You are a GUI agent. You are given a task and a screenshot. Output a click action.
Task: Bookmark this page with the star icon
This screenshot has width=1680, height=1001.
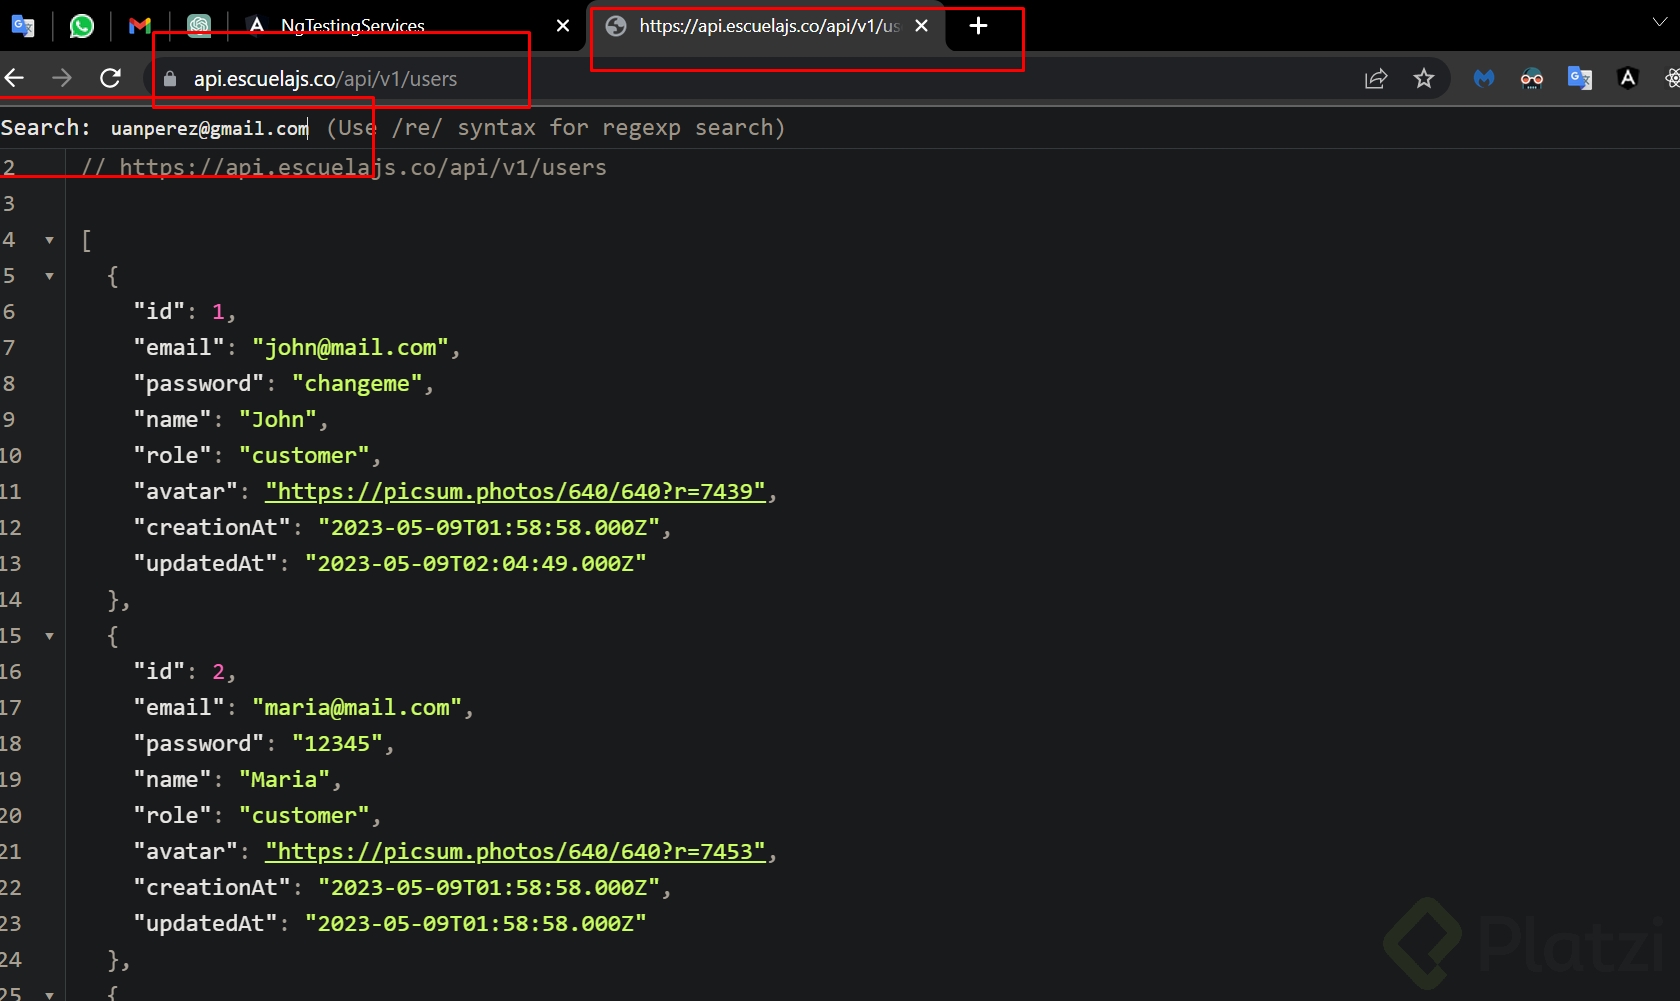[1424, 79]
